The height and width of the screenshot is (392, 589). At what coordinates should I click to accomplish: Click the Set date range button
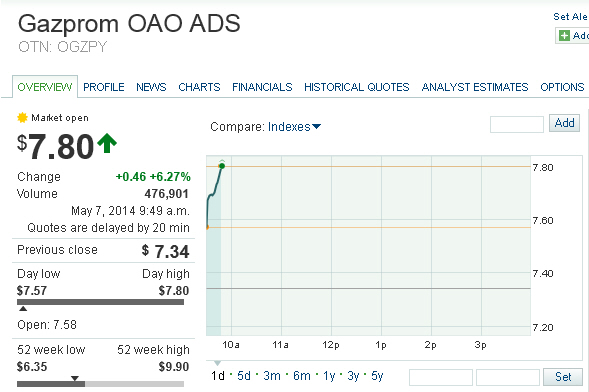(563, 377)
